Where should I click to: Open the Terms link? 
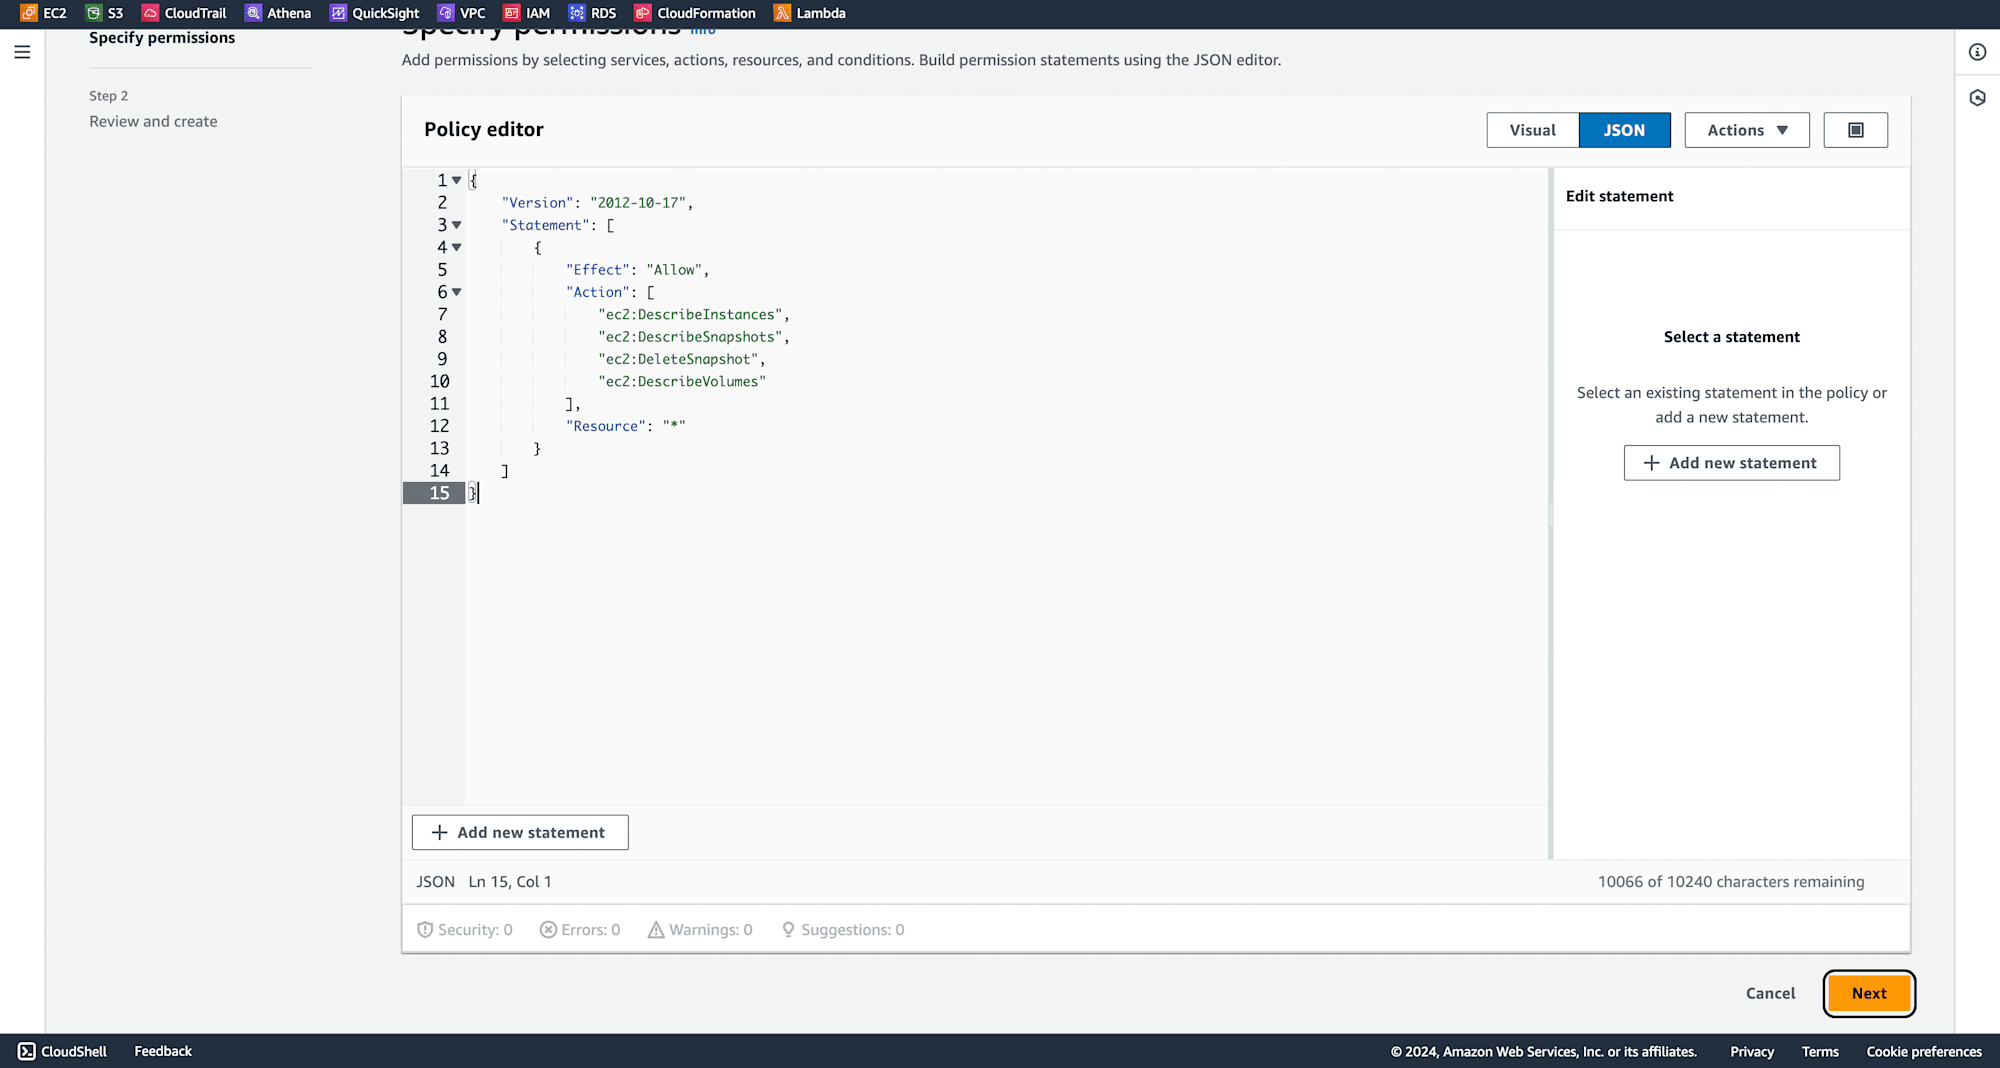click(1820, 1051)
